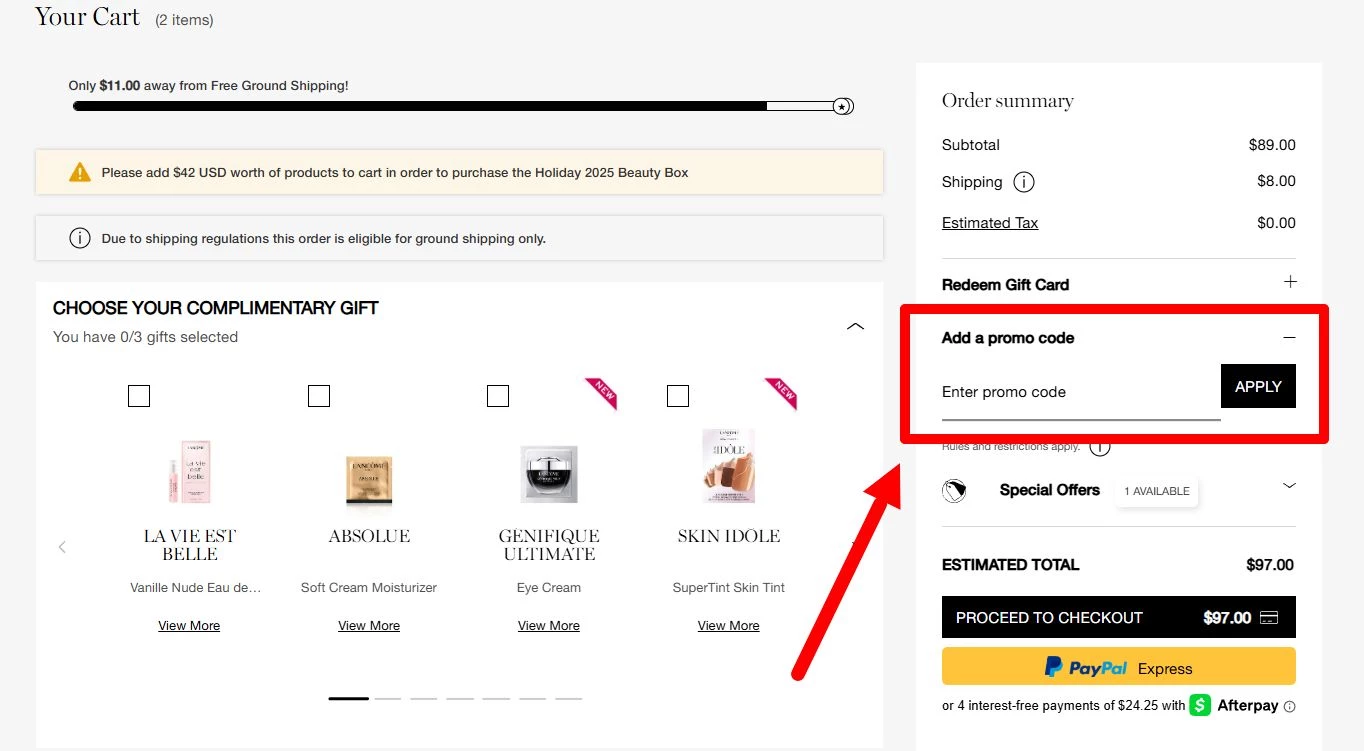This screenshot has width=1364, height=751.
Task: Pay with PayPal Express
Action: pos(1118,667)
